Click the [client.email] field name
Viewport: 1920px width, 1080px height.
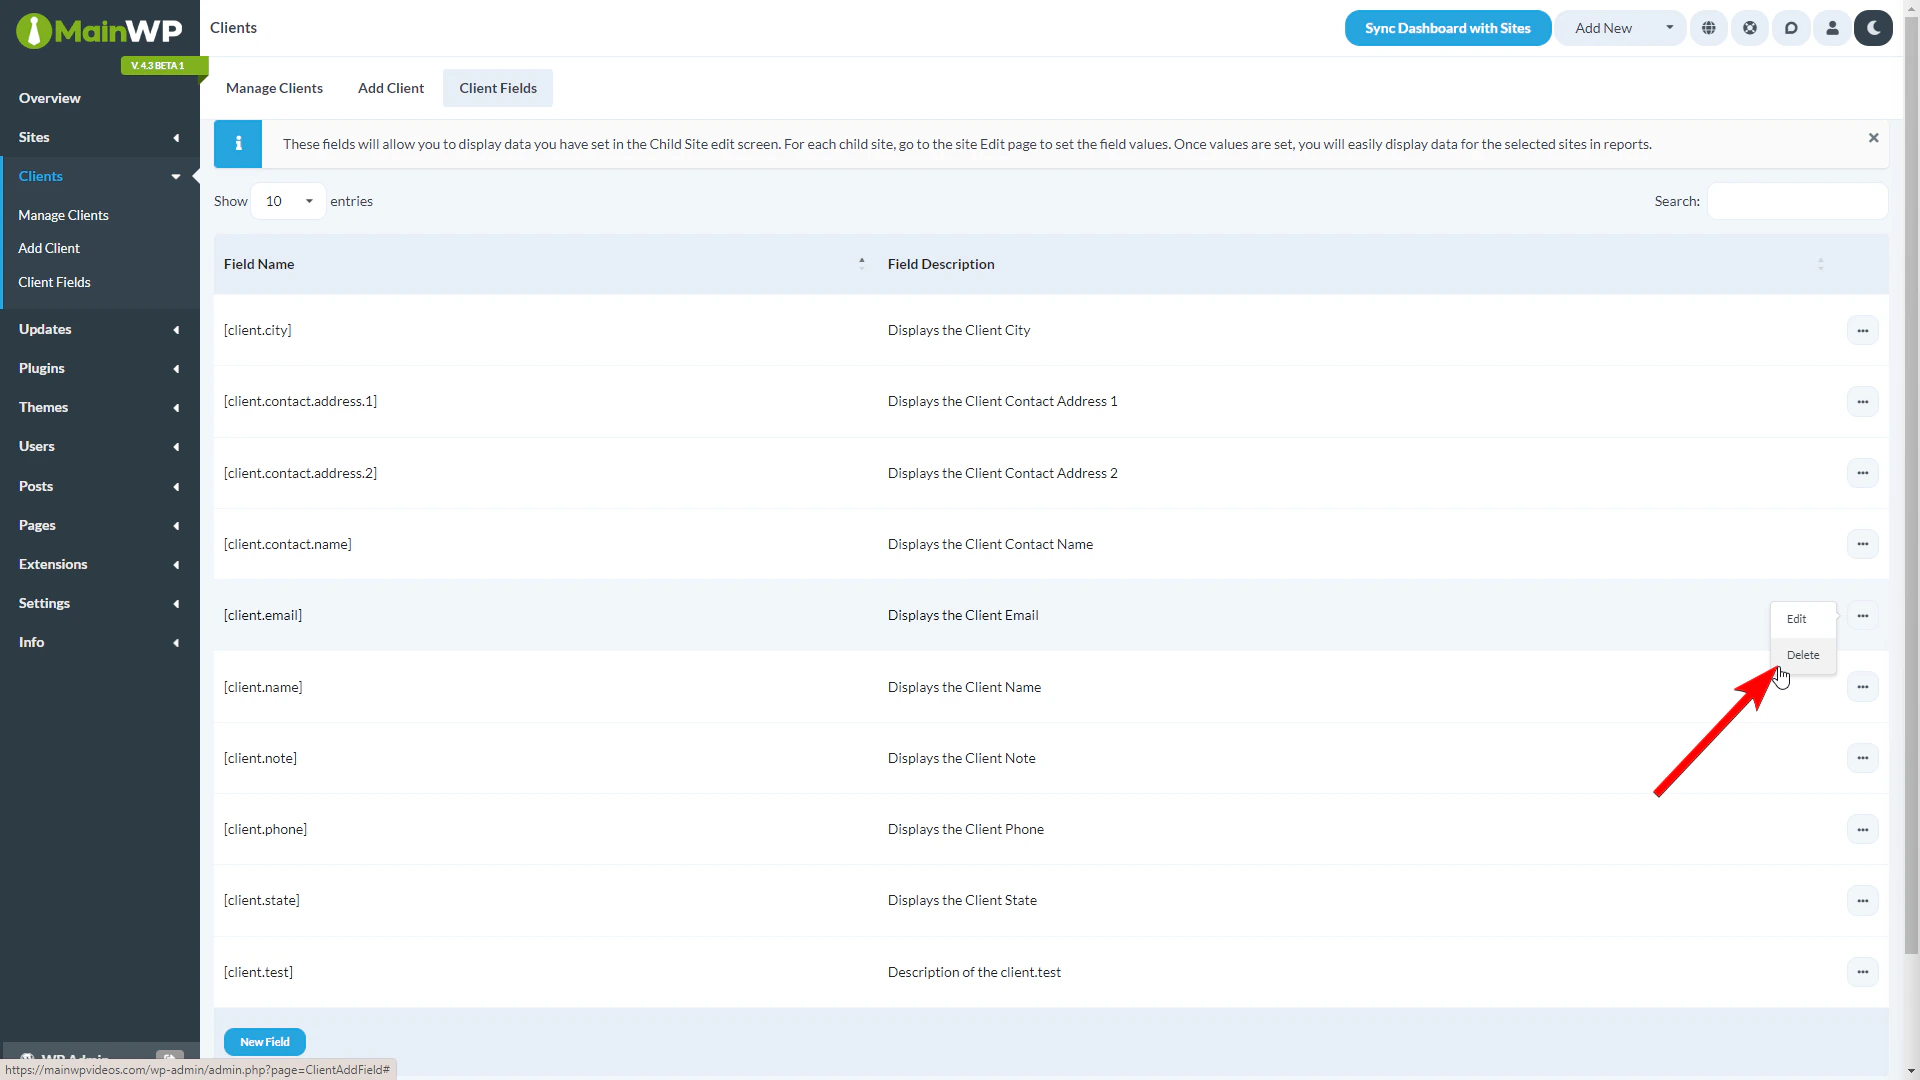point(263,615)
